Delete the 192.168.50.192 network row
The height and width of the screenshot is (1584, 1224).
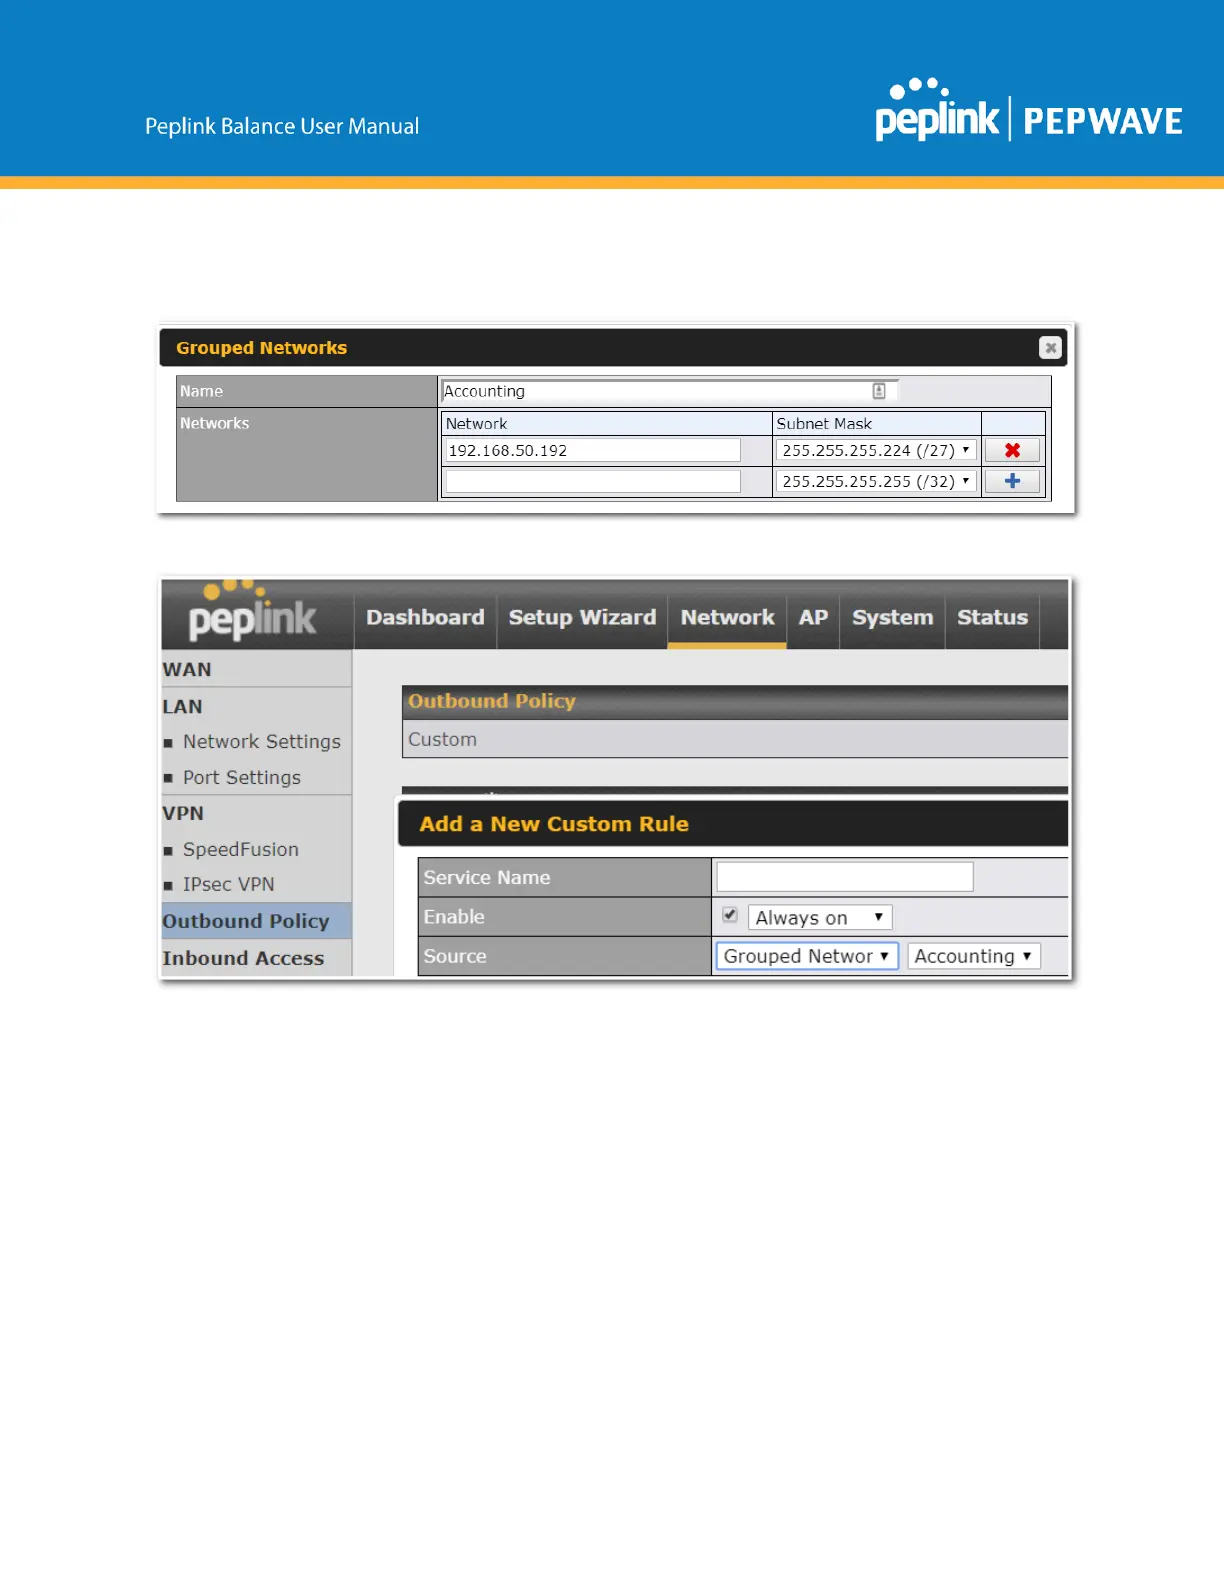1012,450
